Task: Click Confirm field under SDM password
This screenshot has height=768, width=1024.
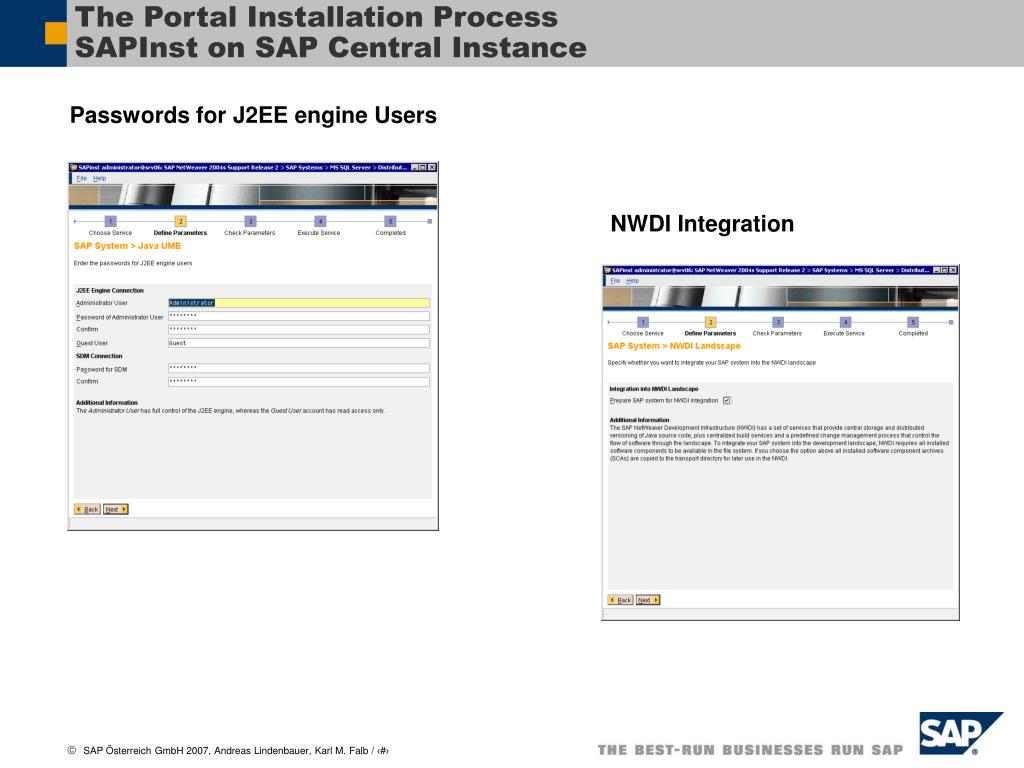Action: pyautogui.click(x=299, y=381)
